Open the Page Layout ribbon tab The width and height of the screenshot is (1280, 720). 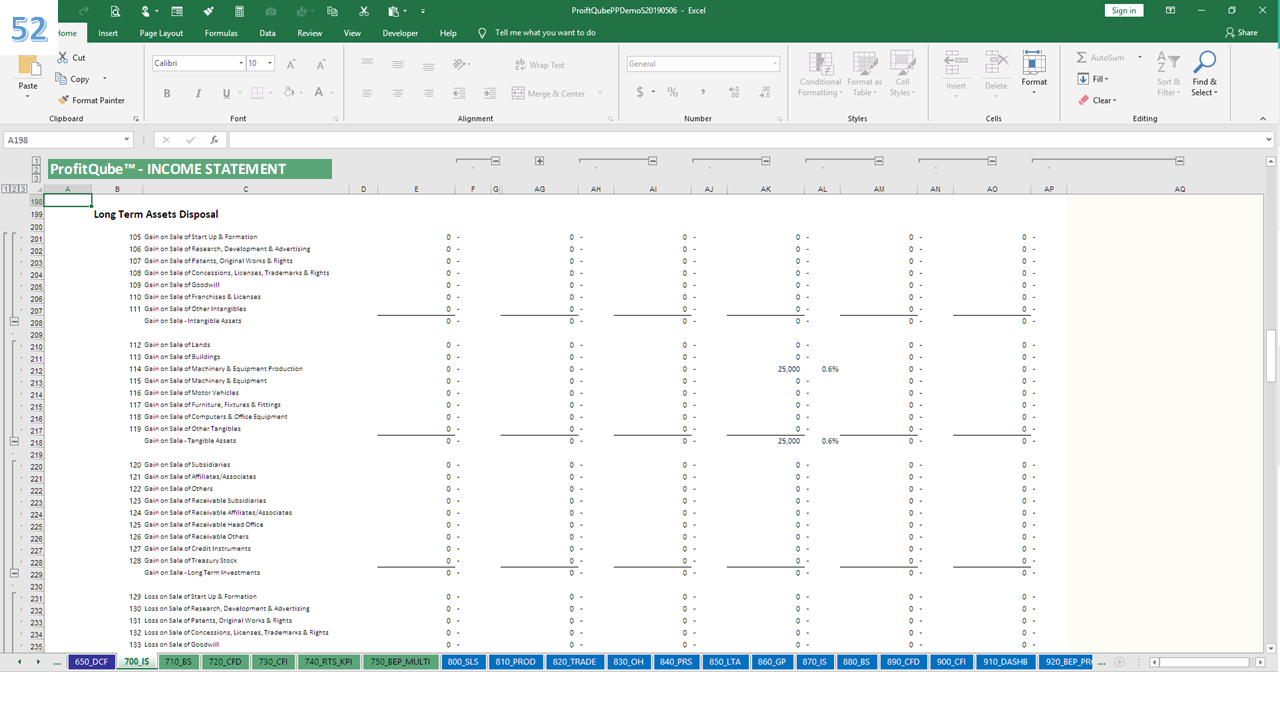[161, 33]
